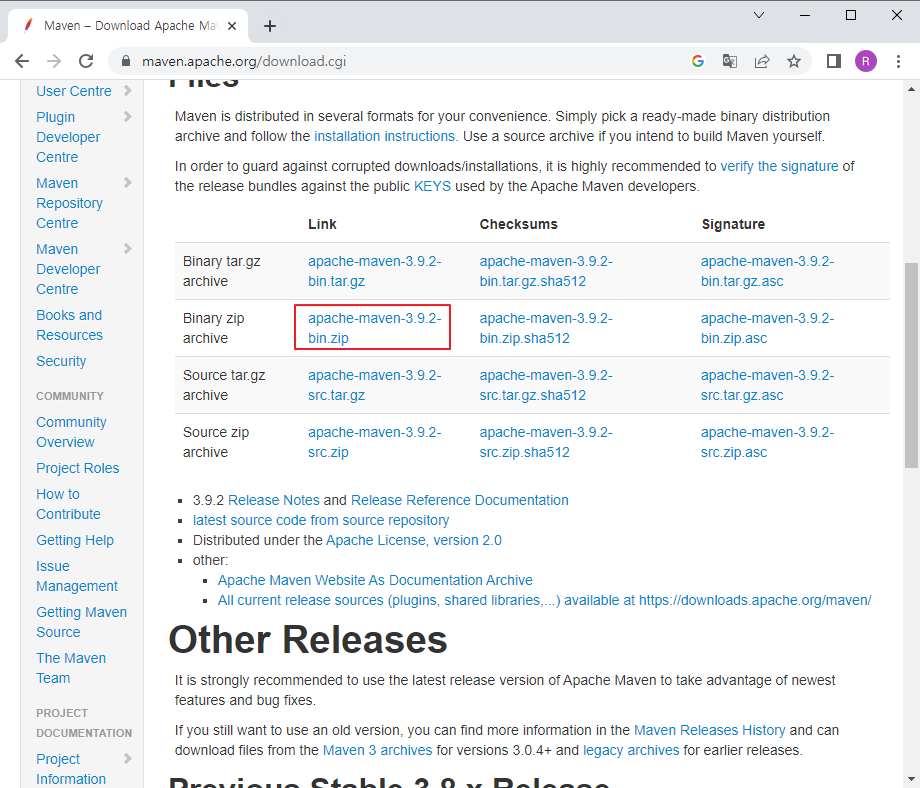
Task: Open Community Overview link
Action: coord(72,432)
